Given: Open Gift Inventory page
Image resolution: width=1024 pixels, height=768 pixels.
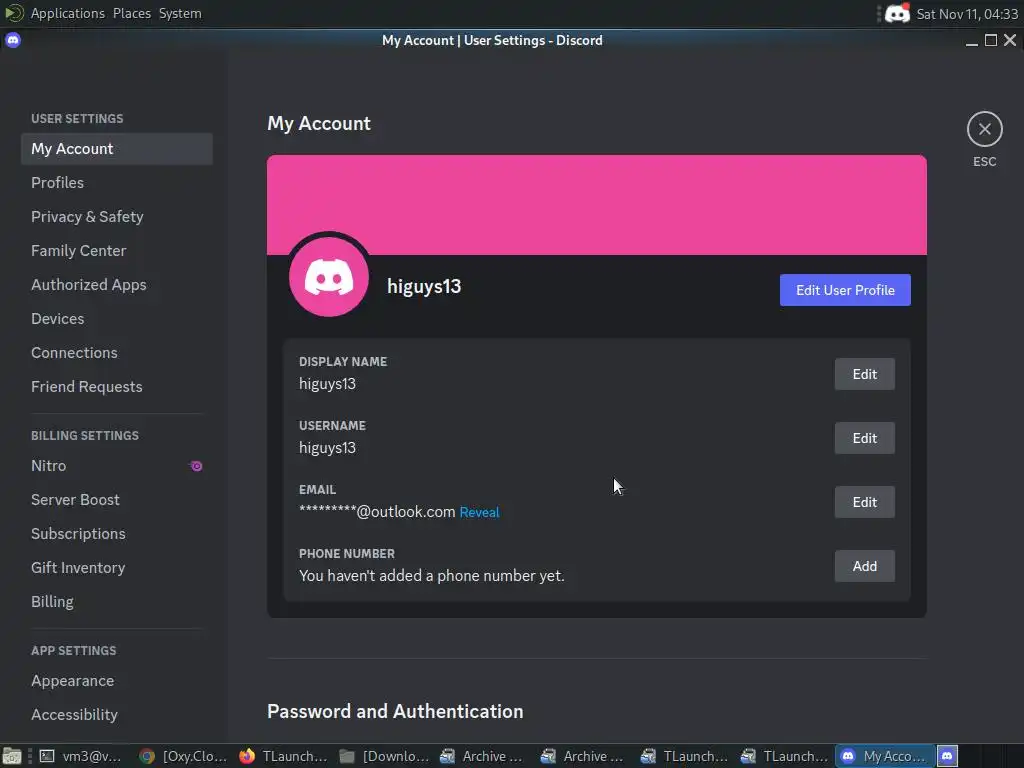Looking at the screenshot, I should 117,568.
